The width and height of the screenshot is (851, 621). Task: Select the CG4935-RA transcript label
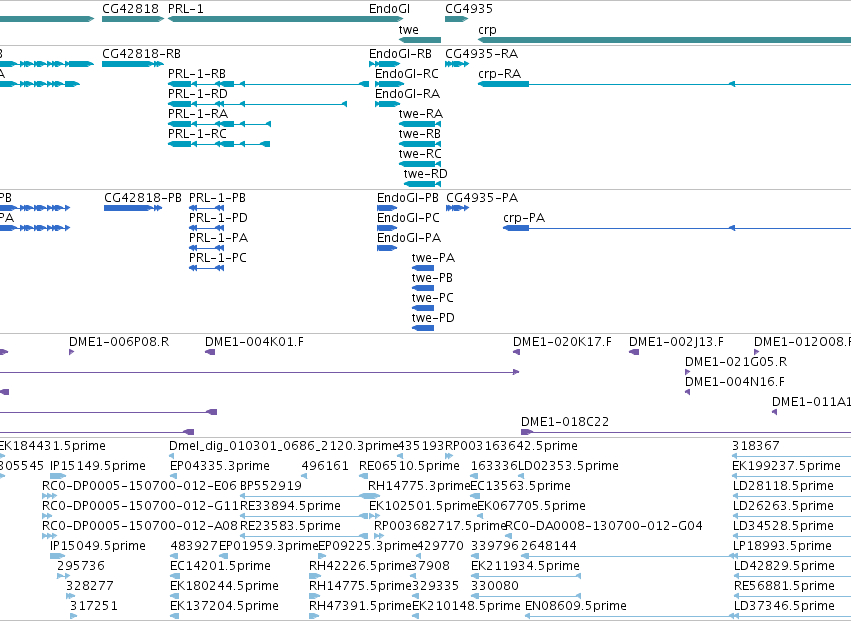click(481, 54)
